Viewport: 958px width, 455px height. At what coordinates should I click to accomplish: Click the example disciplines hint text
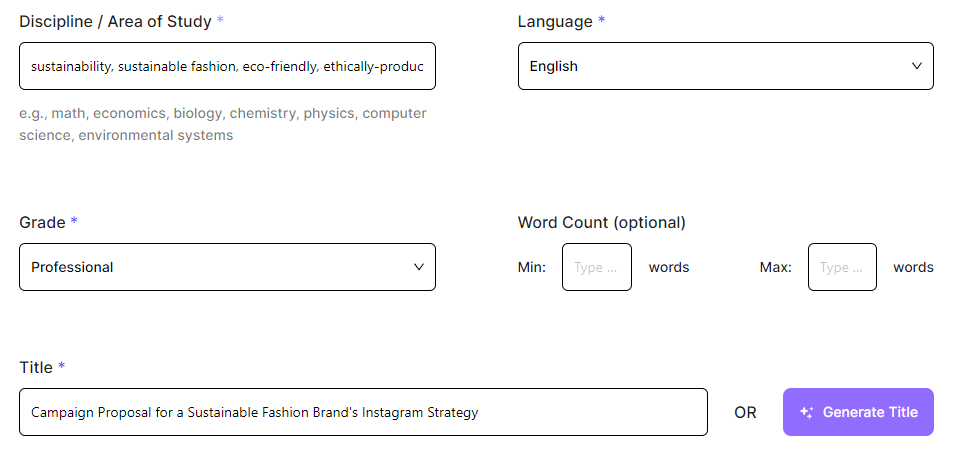coord(222,124)
